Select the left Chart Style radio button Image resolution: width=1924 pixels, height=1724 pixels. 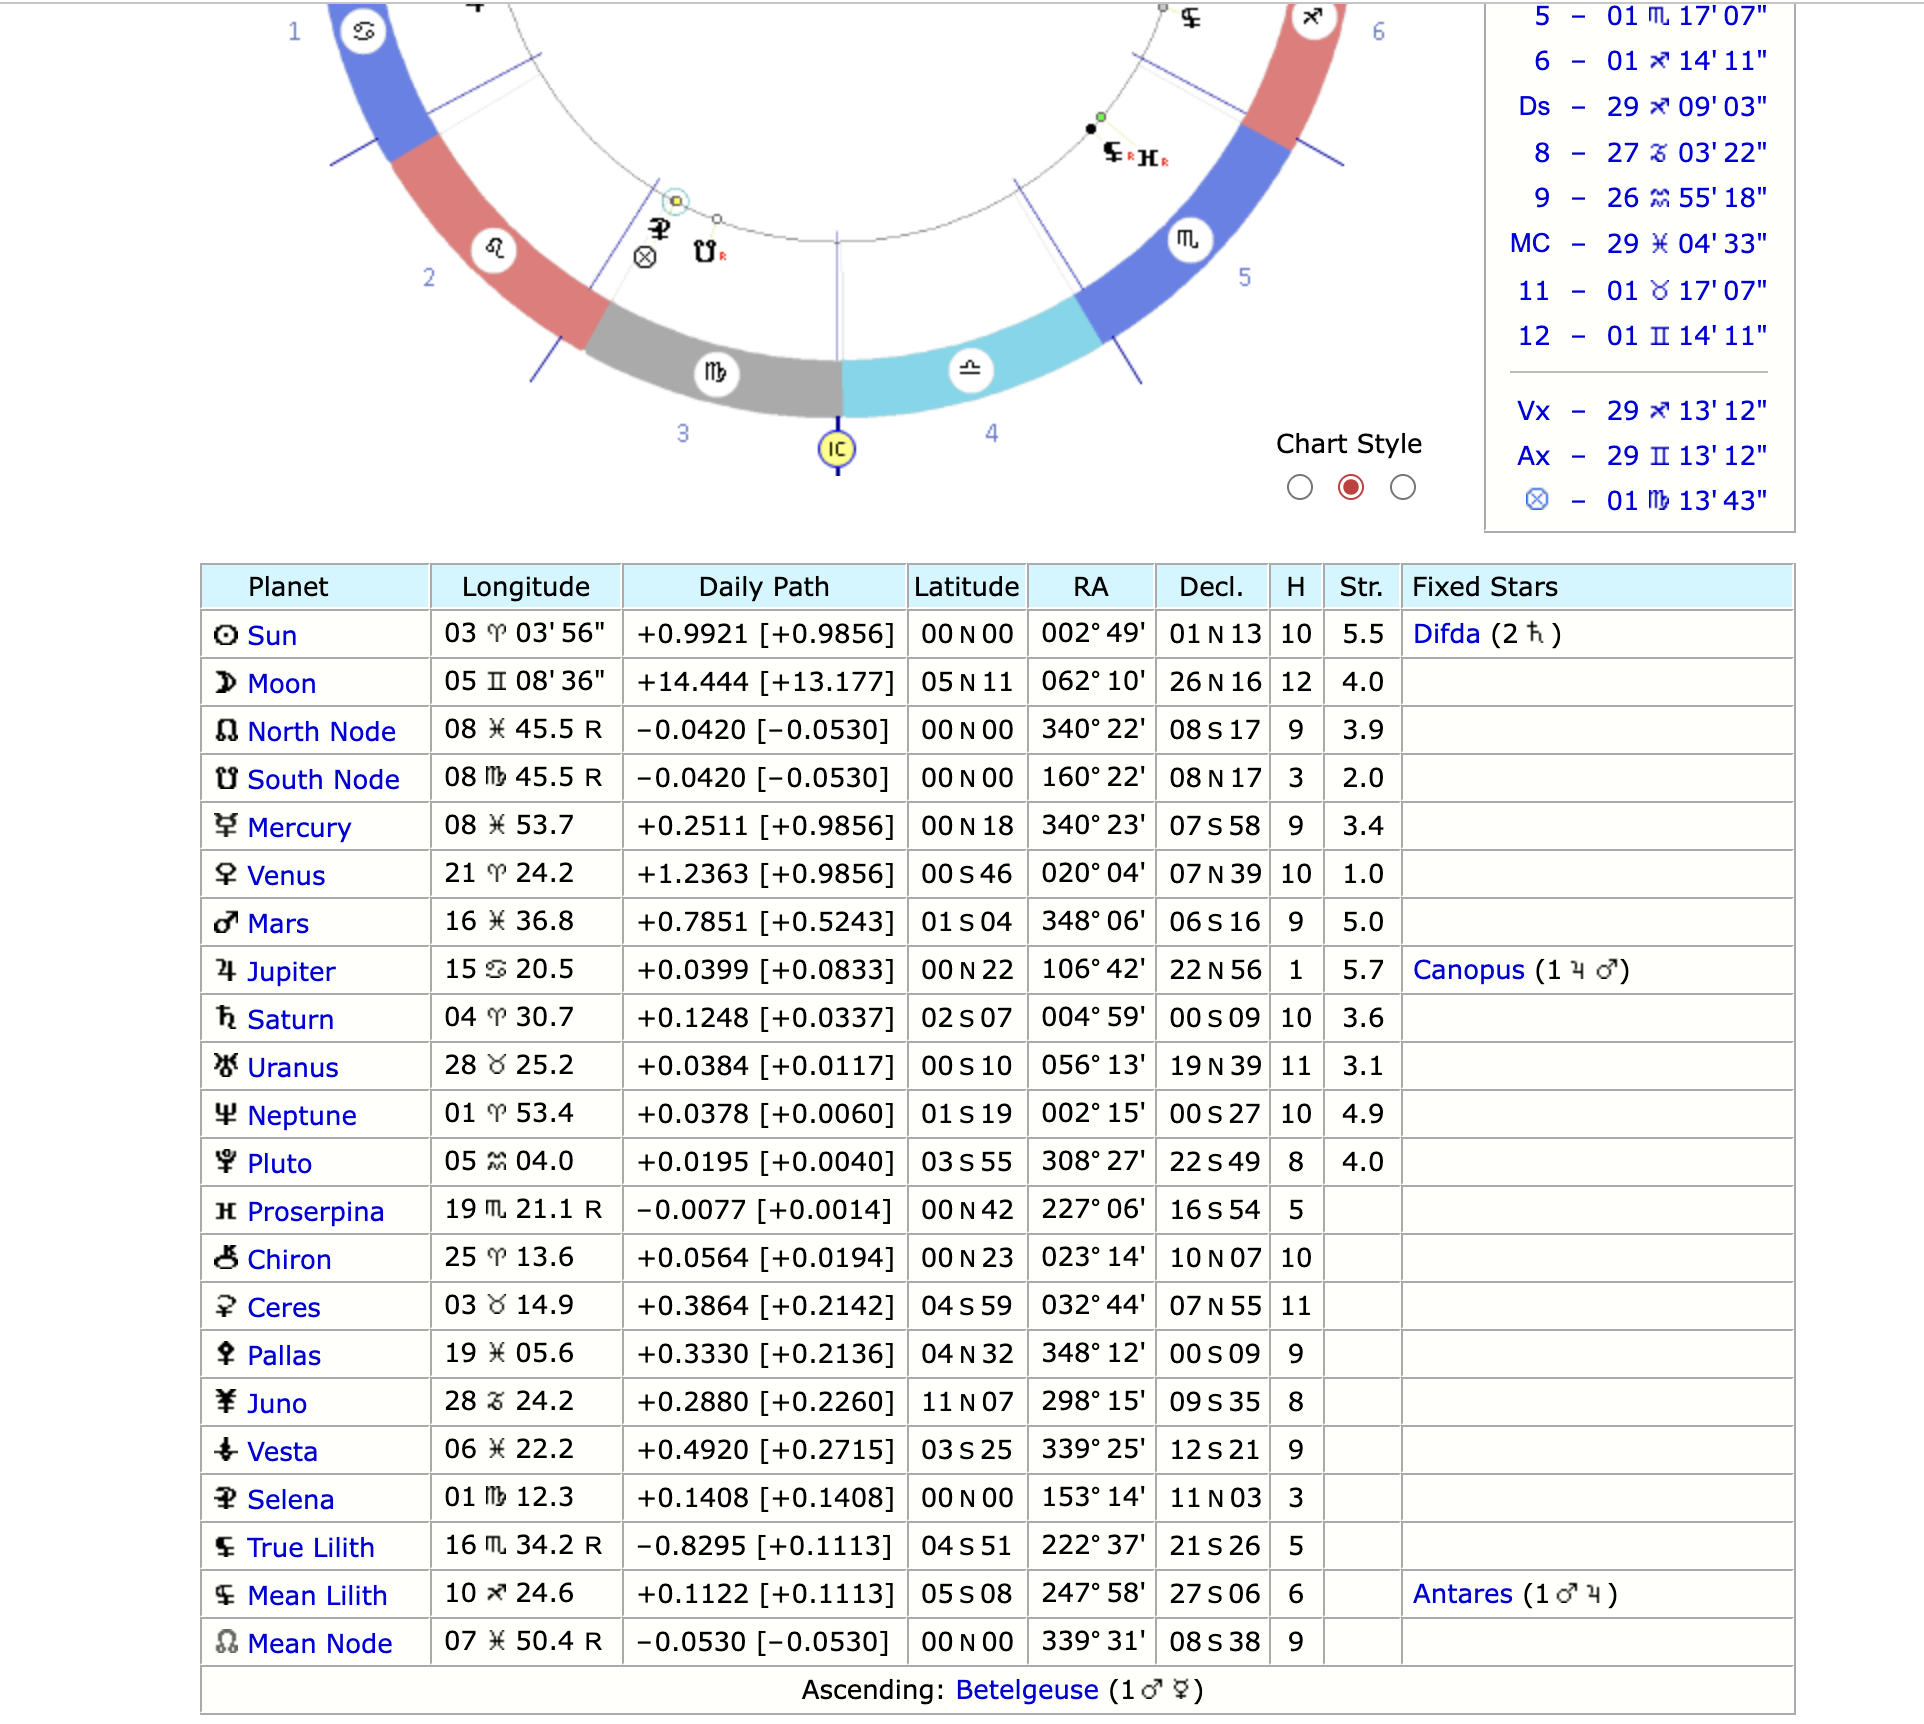coord(1300,487)
